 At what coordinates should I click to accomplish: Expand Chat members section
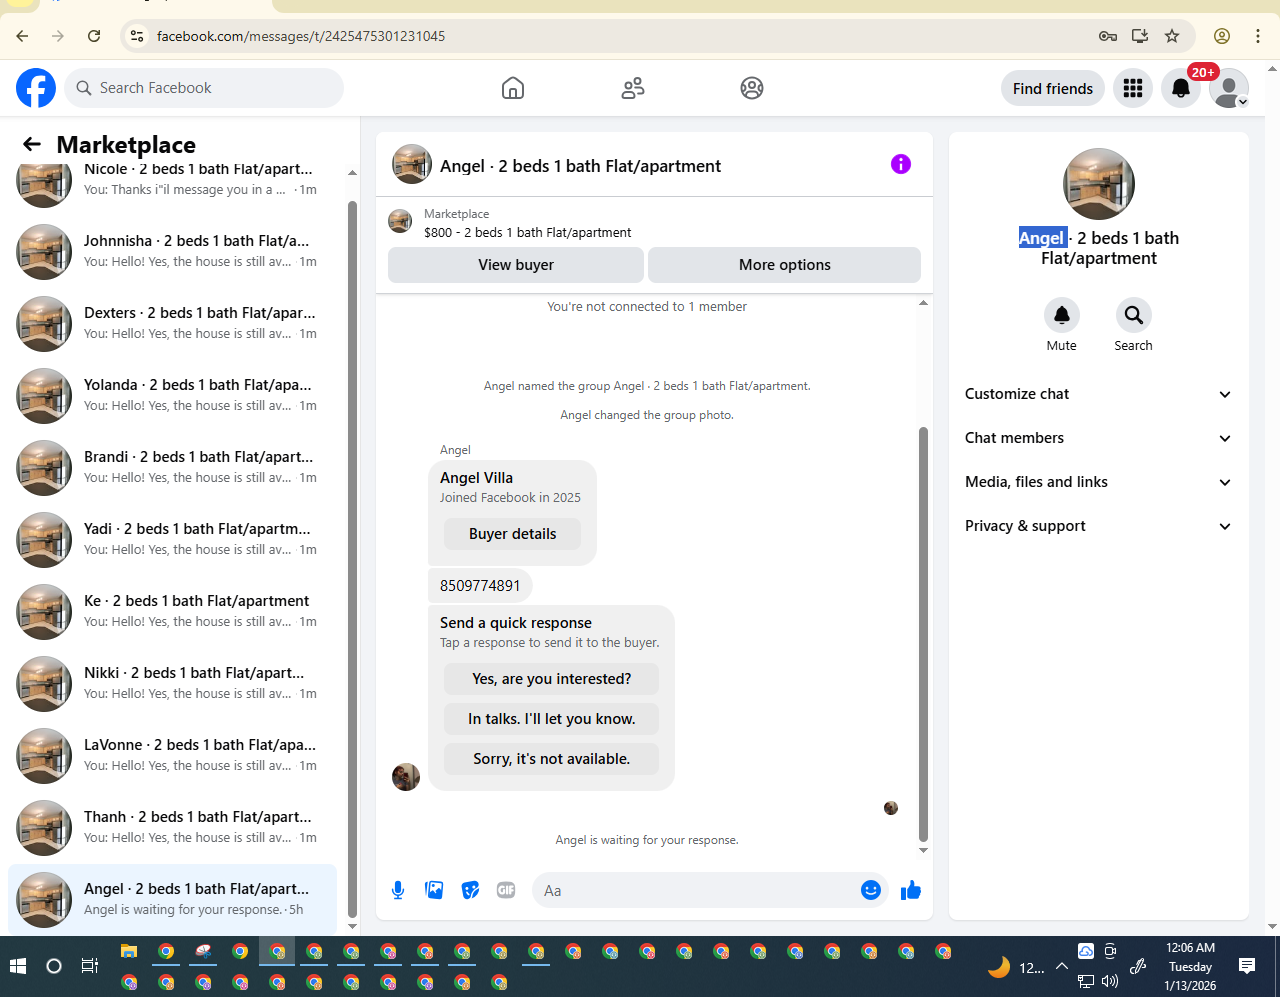click(1099, 438)
